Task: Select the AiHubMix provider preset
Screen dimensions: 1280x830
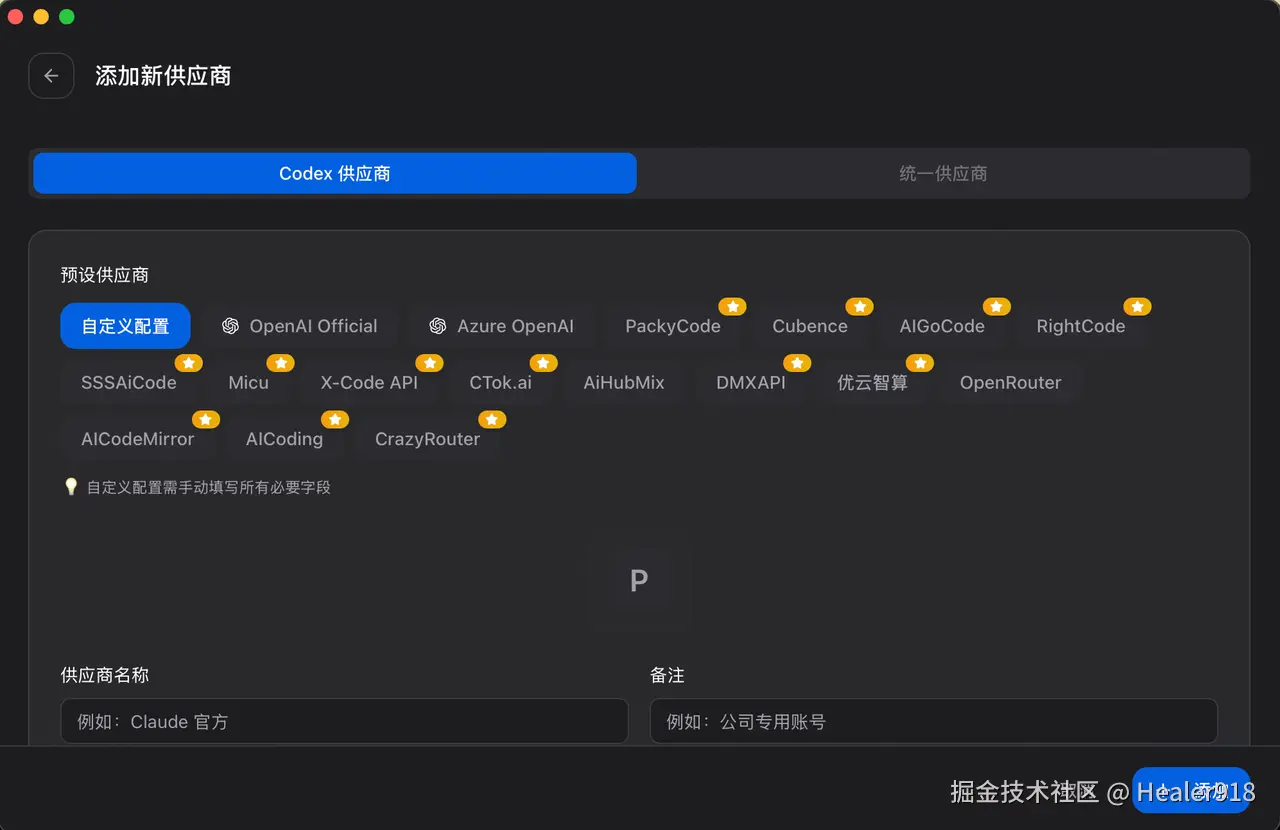Action: (624, 382)
